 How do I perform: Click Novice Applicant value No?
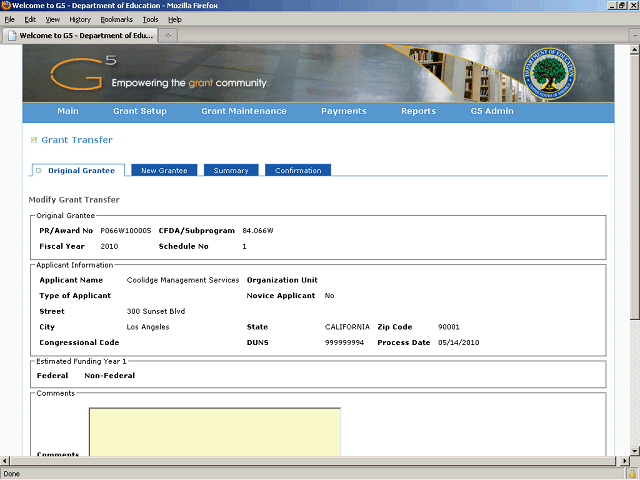click(x=329, y=296)
